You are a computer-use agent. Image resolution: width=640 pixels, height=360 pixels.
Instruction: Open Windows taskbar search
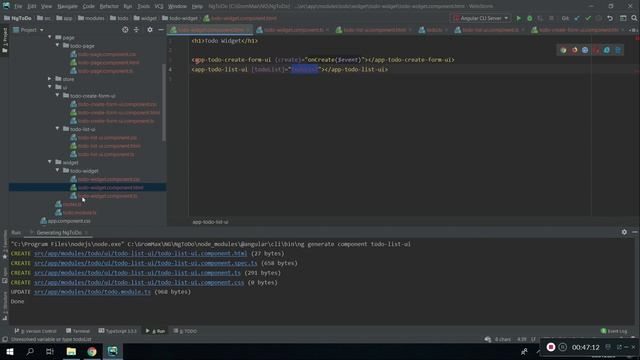pyautogui.click(x=30, y=351)
